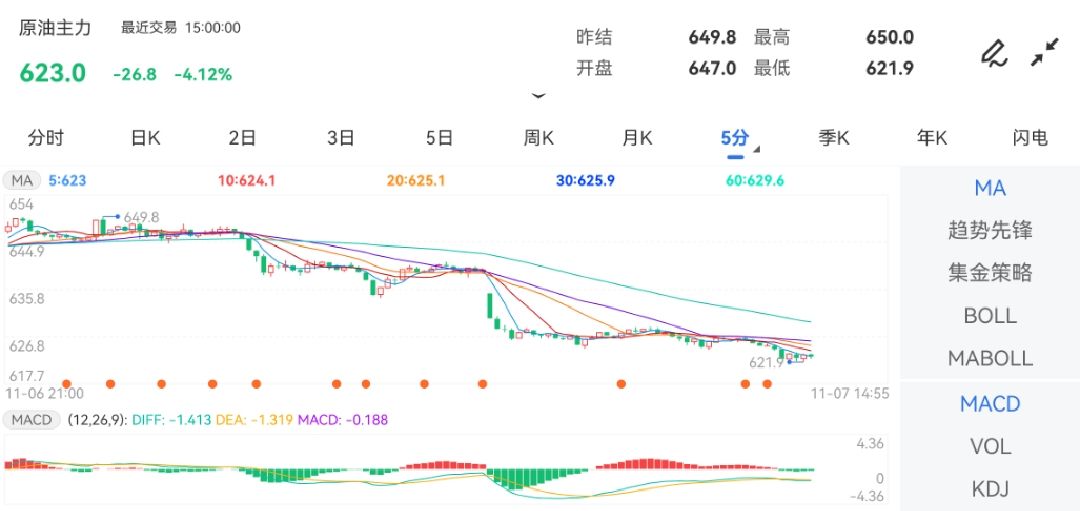This screenshot has height=511, width=1080.
Task: Click the collapse fullscreen arrows icon
Action: click(1045, 53)
